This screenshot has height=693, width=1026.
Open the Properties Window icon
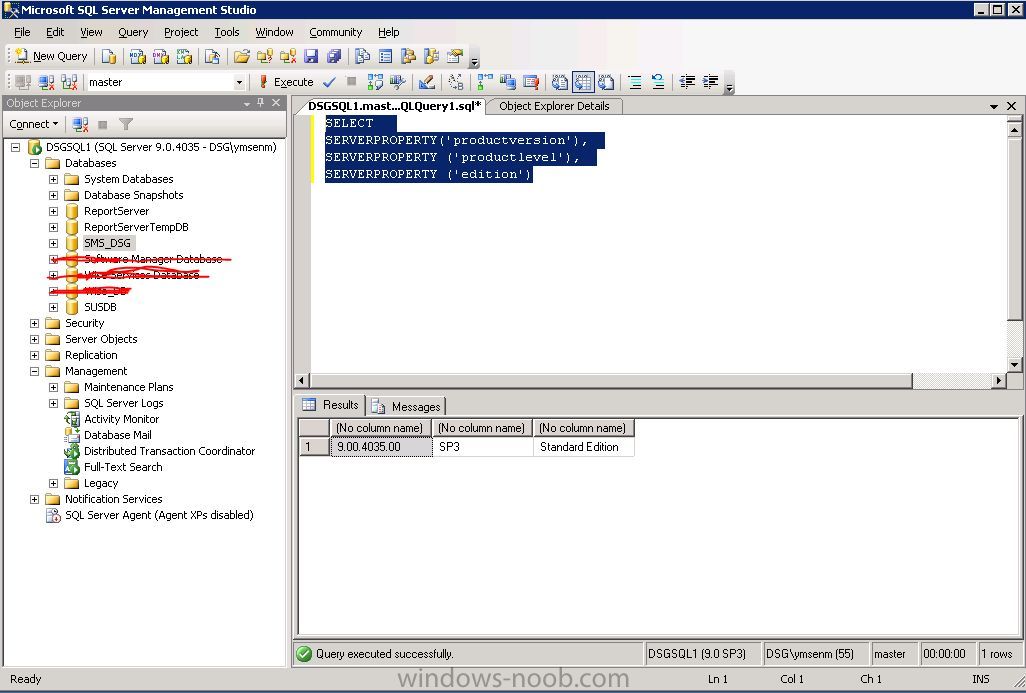(455, 56)
